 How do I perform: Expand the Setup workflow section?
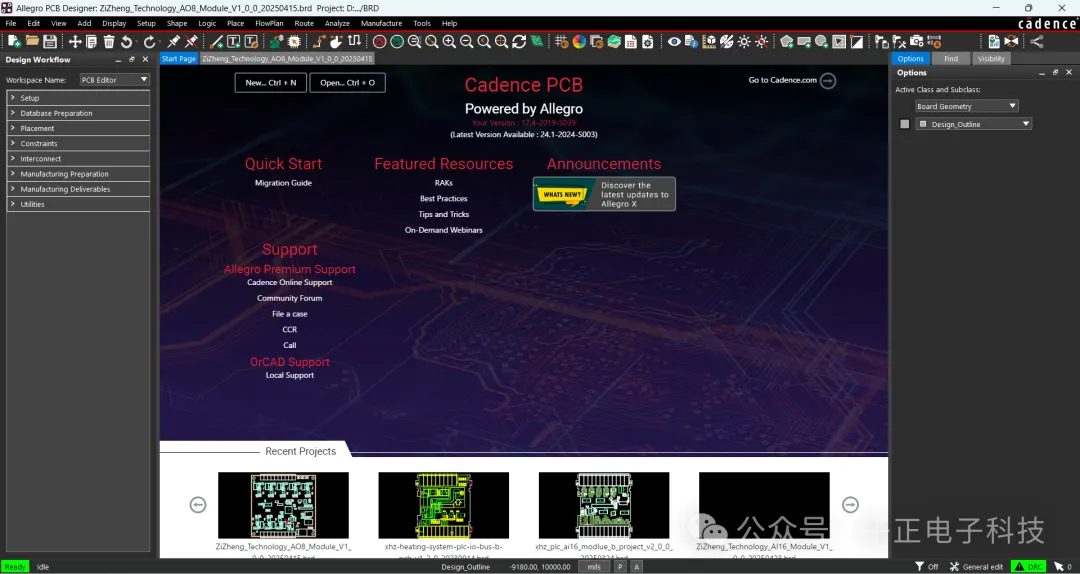78,98
